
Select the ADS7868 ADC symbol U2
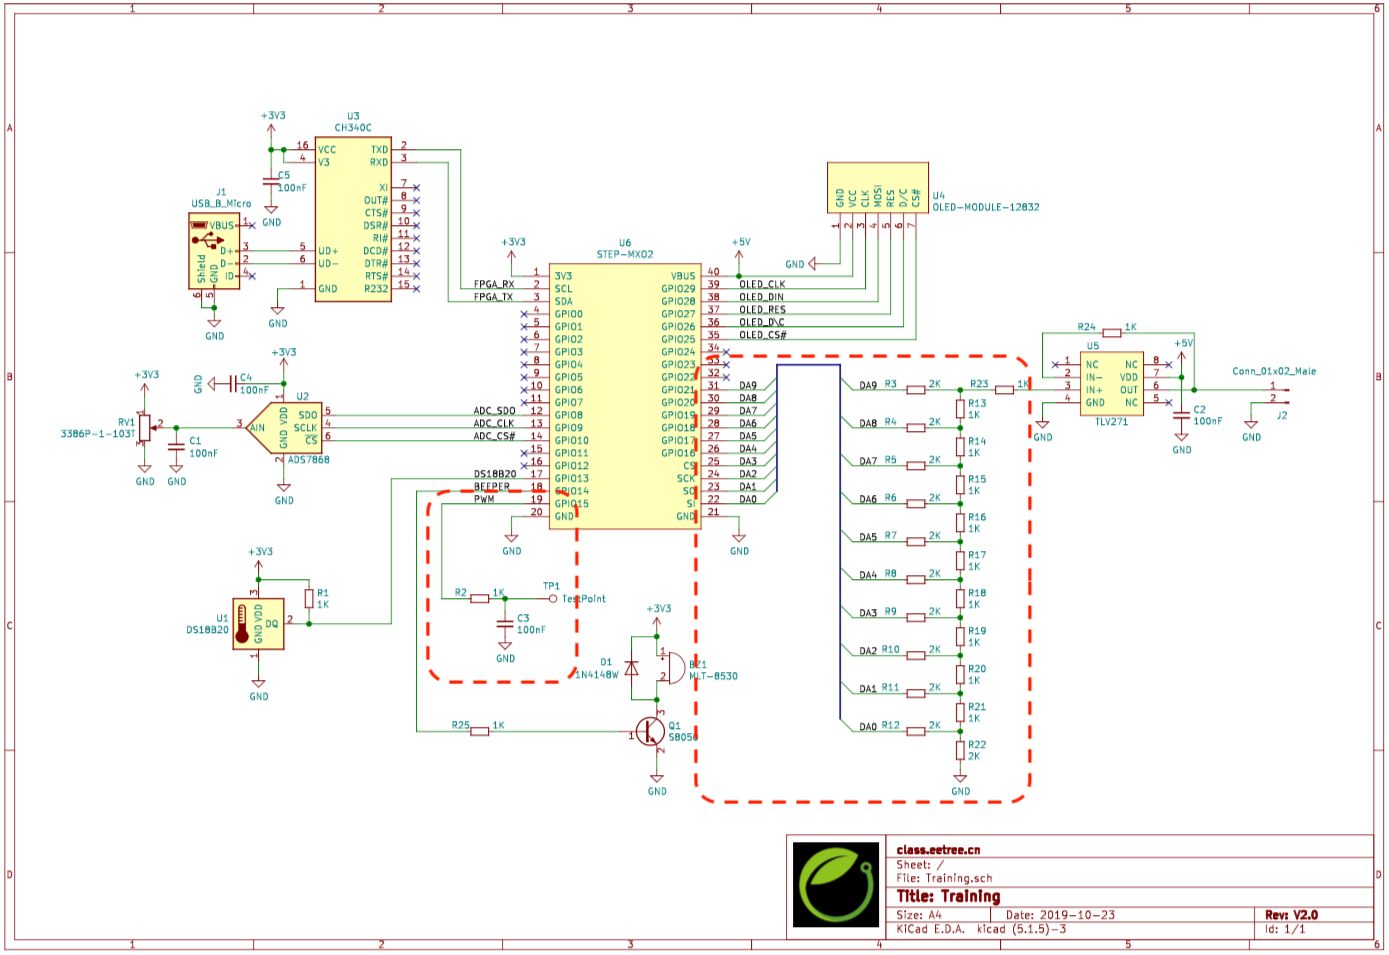(285, 427)
